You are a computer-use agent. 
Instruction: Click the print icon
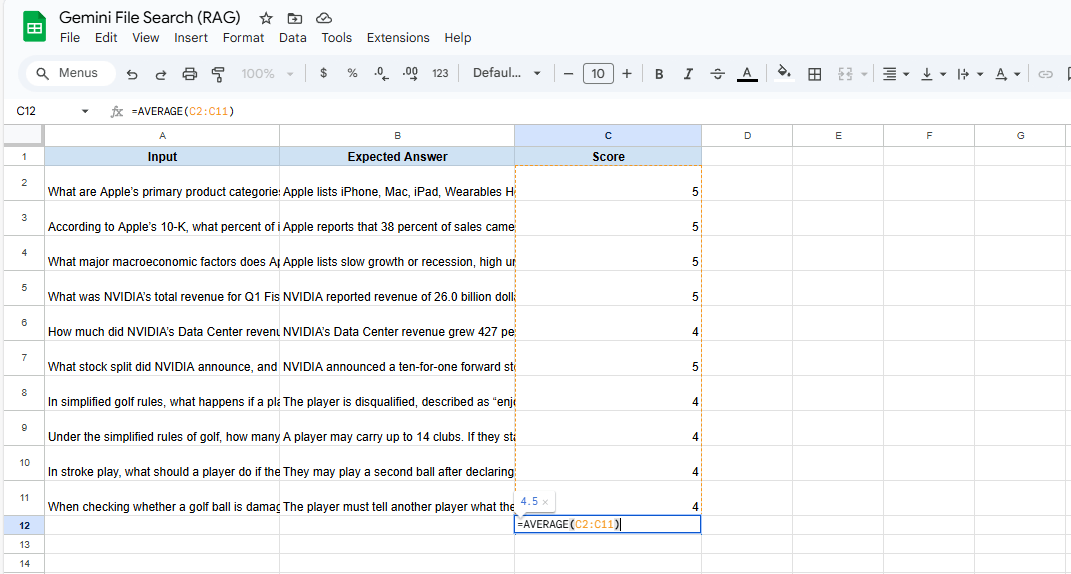190,74
